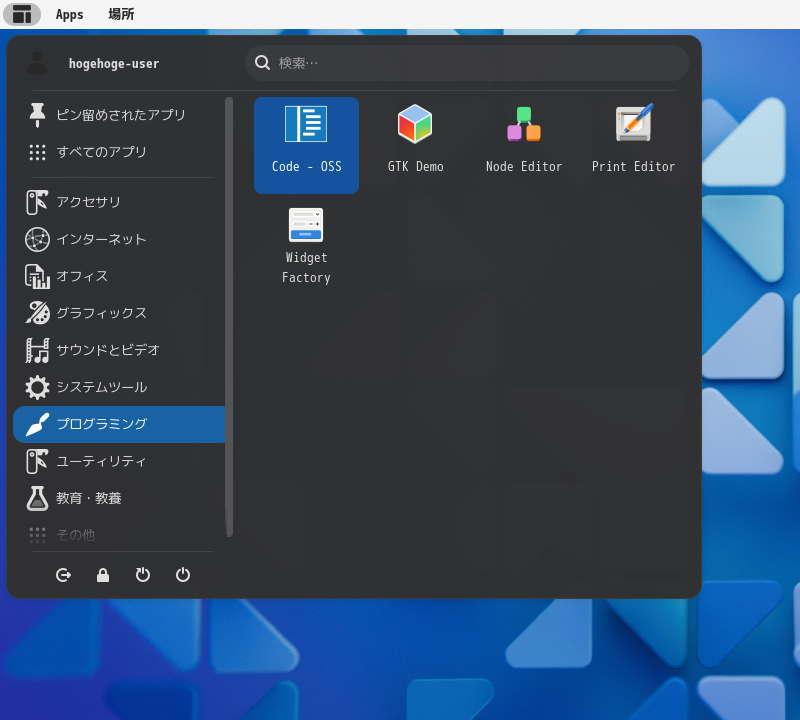Click the log out icon

63,575
